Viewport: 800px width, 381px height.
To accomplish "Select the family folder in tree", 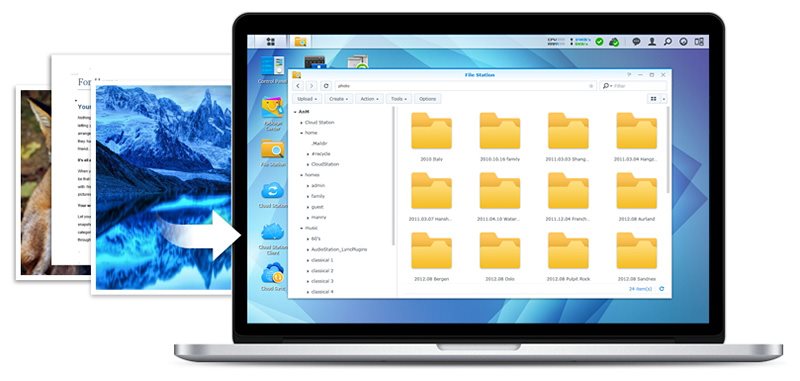I will point(318,196).
